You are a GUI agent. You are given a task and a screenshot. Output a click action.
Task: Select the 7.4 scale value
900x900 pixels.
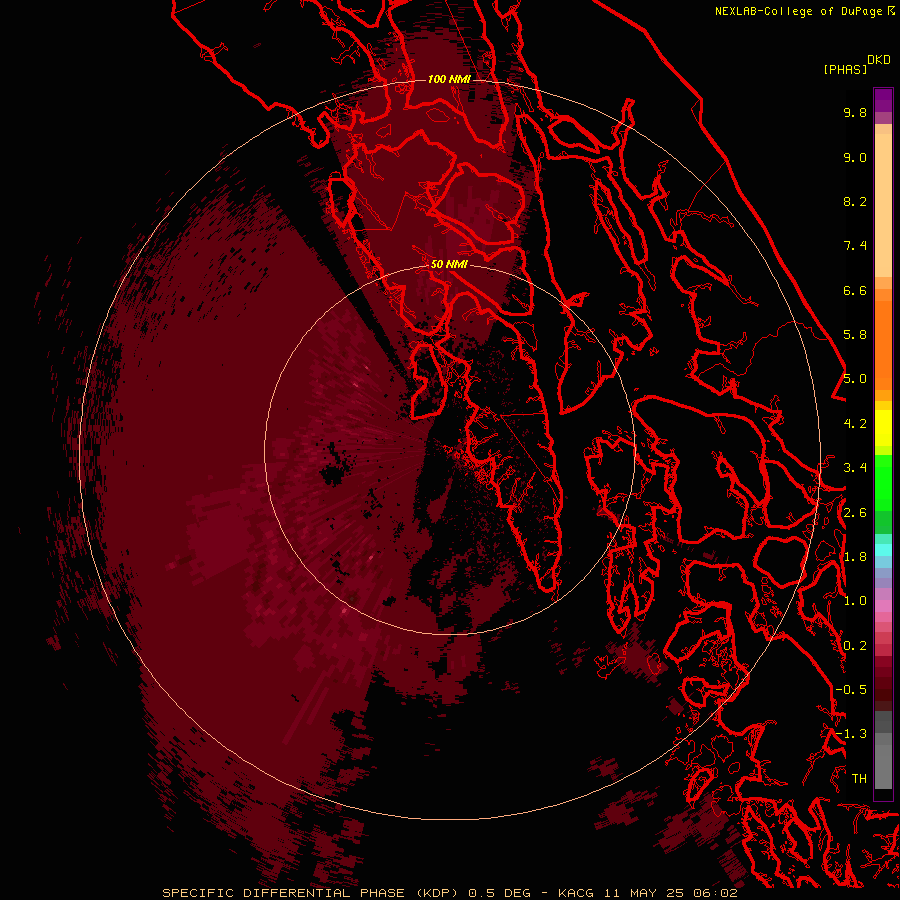click(855, 246)
